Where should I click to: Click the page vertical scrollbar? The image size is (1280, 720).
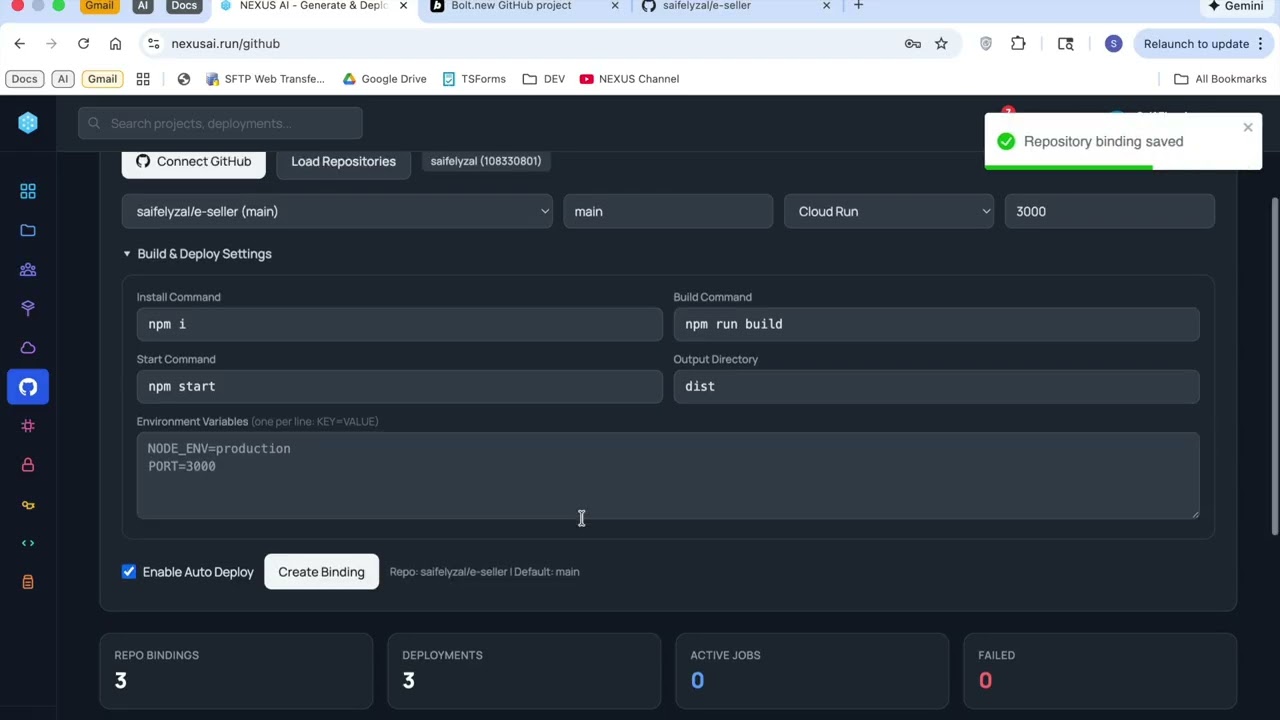(1274, 365)
